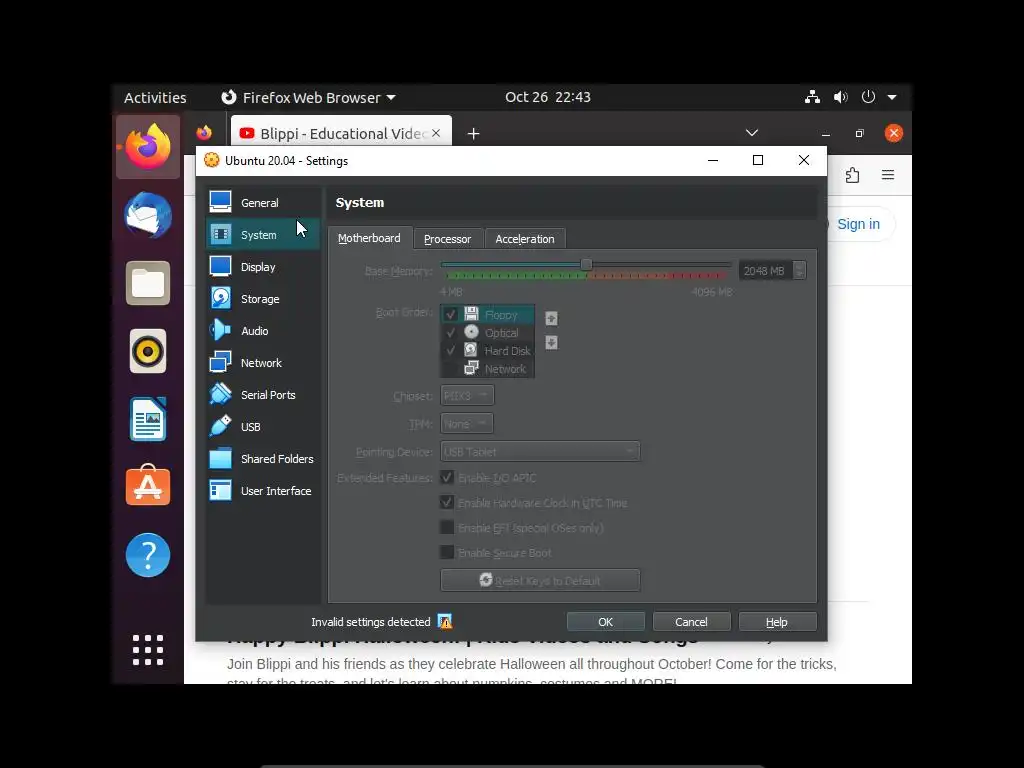The height and width of the screenshot is (768, 1024).
Task: Launch Firefox from the Ubuntu dock
Action: pyautogui.click(x=148, y=147)
